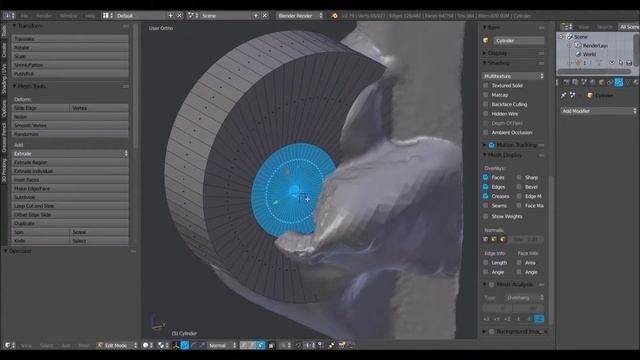Toggle the 3D manipulator axes icon
Screen dimensions: 640x360
click(x=176, y=345)
